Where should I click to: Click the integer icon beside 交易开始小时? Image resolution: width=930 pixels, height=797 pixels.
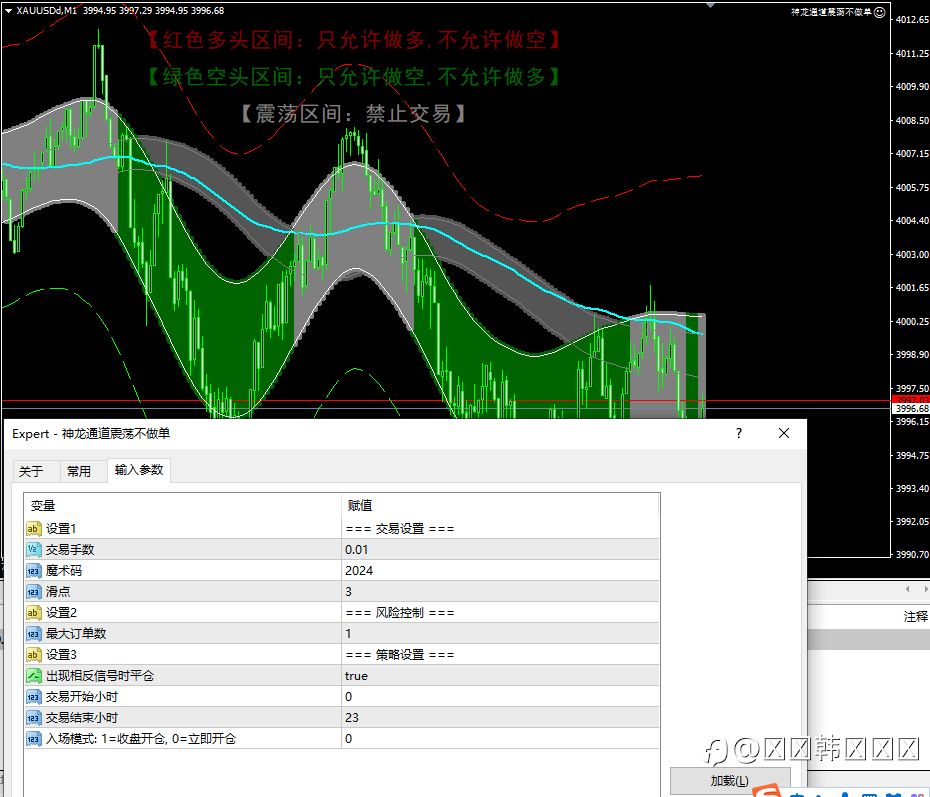tap(34, 697)
